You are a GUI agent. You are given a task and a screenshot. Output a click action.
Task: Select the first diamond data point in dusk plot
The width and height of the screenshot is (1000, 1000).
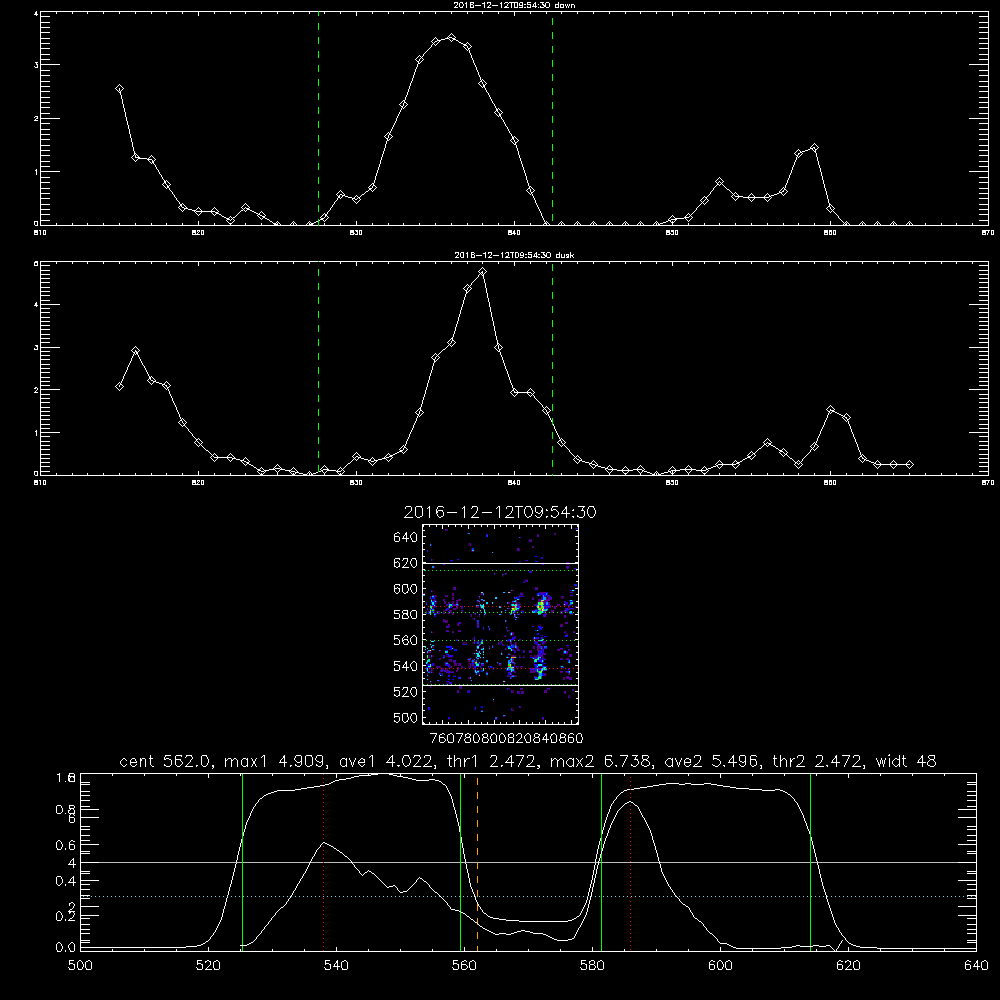(x=119, y=386)
